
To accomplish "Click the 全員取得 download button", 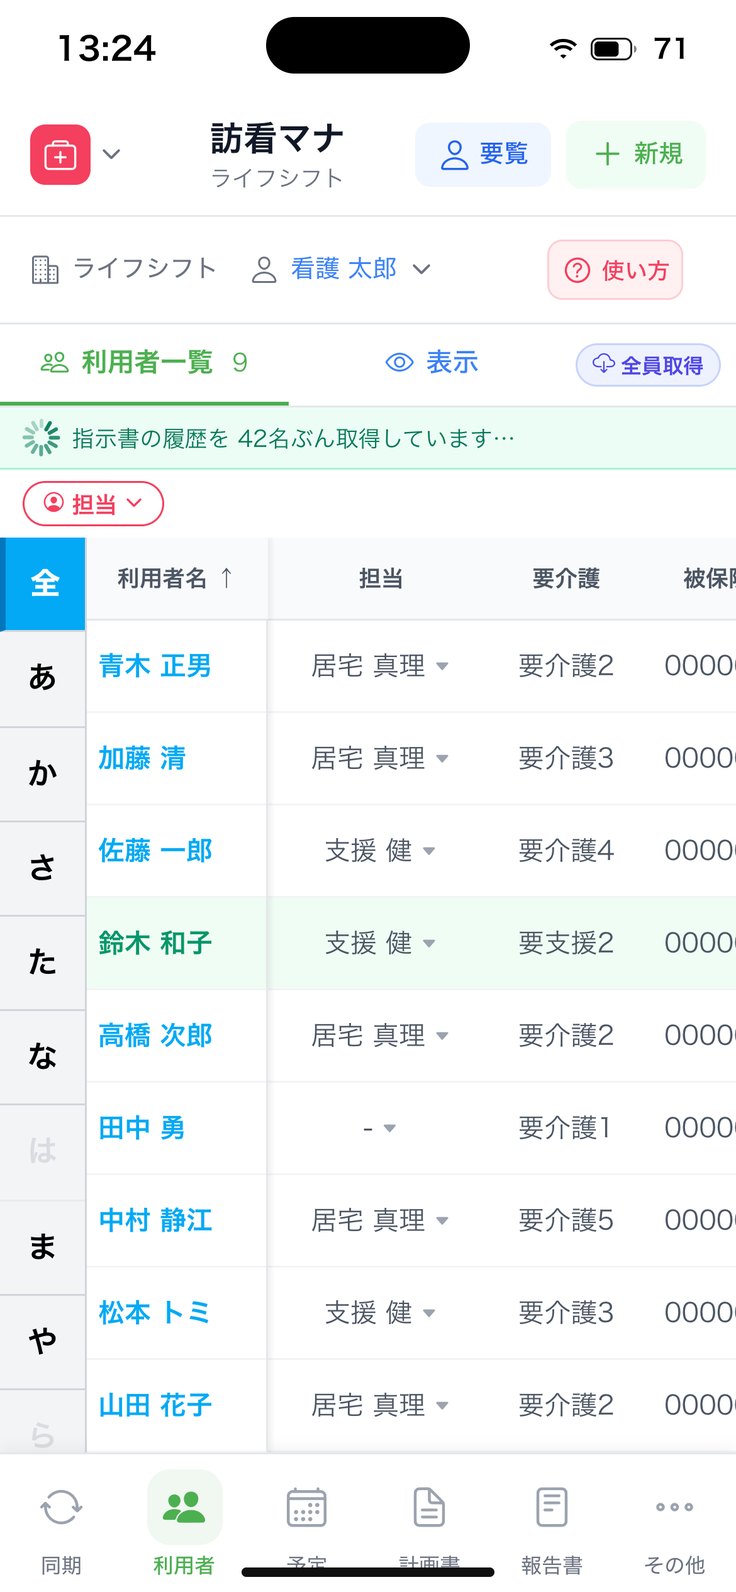I will 648,365.
